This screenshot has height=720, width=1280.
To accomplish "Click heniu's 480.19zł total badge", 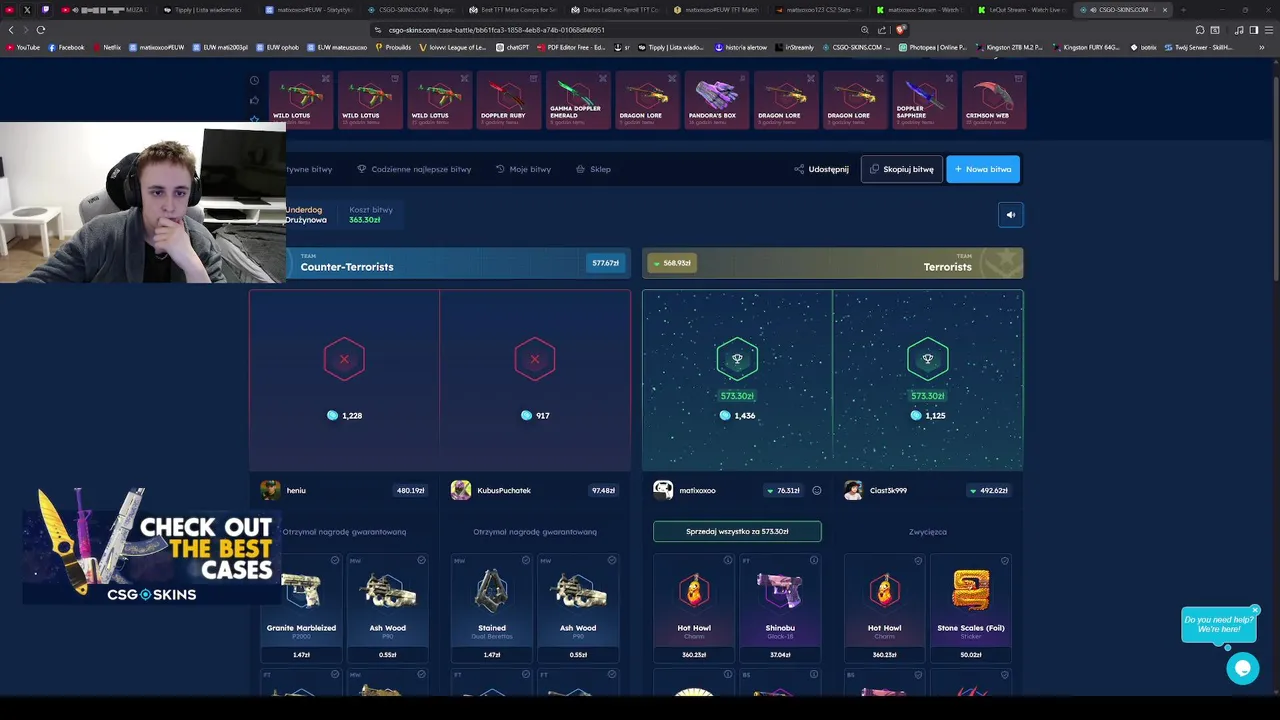I will click(x=410, y=491).
